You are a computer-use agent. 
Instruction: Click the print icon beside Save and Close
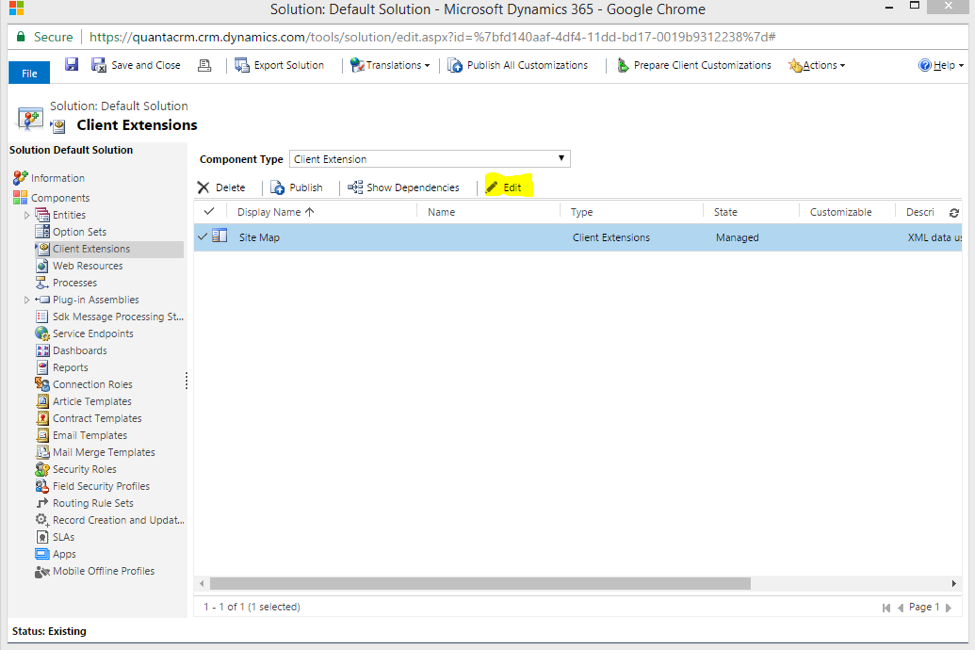coord(205,65)
